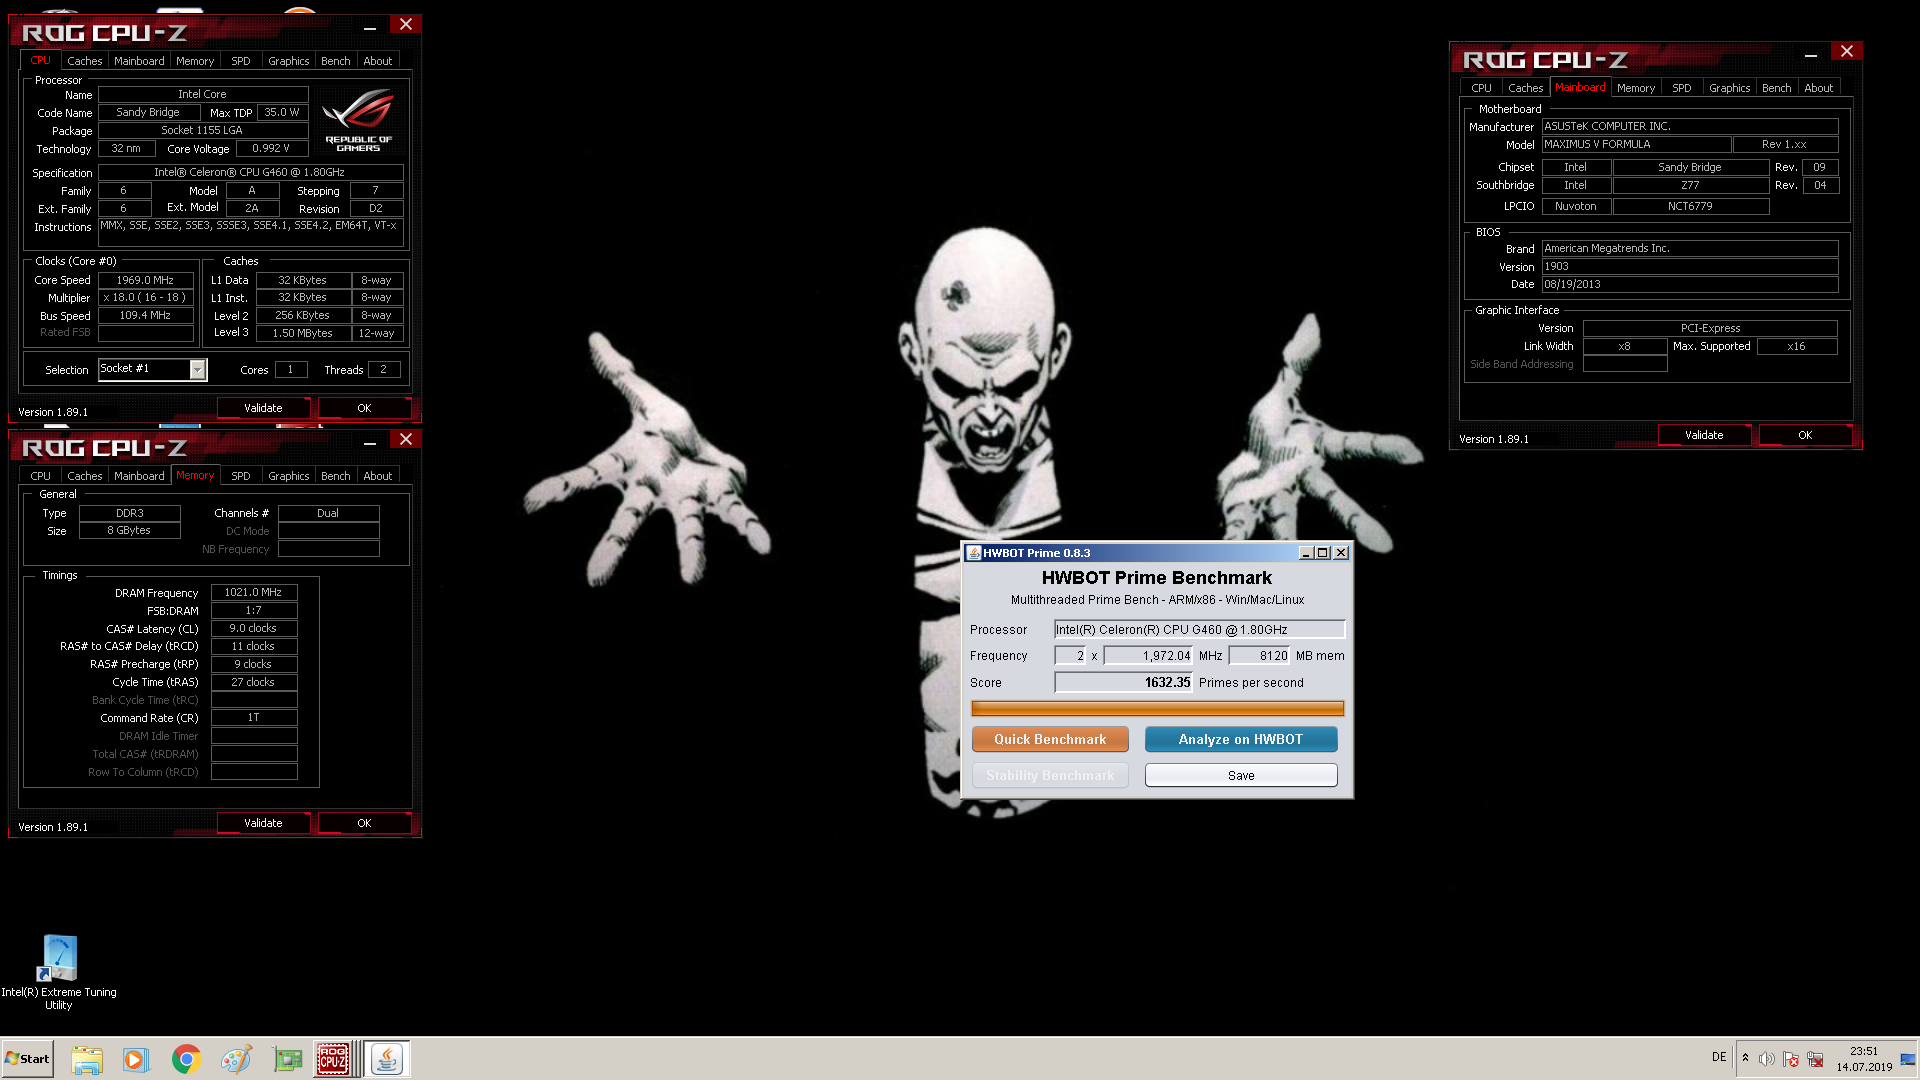Image resolution: width=1920 pixels, height=1080 pixels.
Task: Click the 1,972.04 MHz frequency field
Action: 1148,656
